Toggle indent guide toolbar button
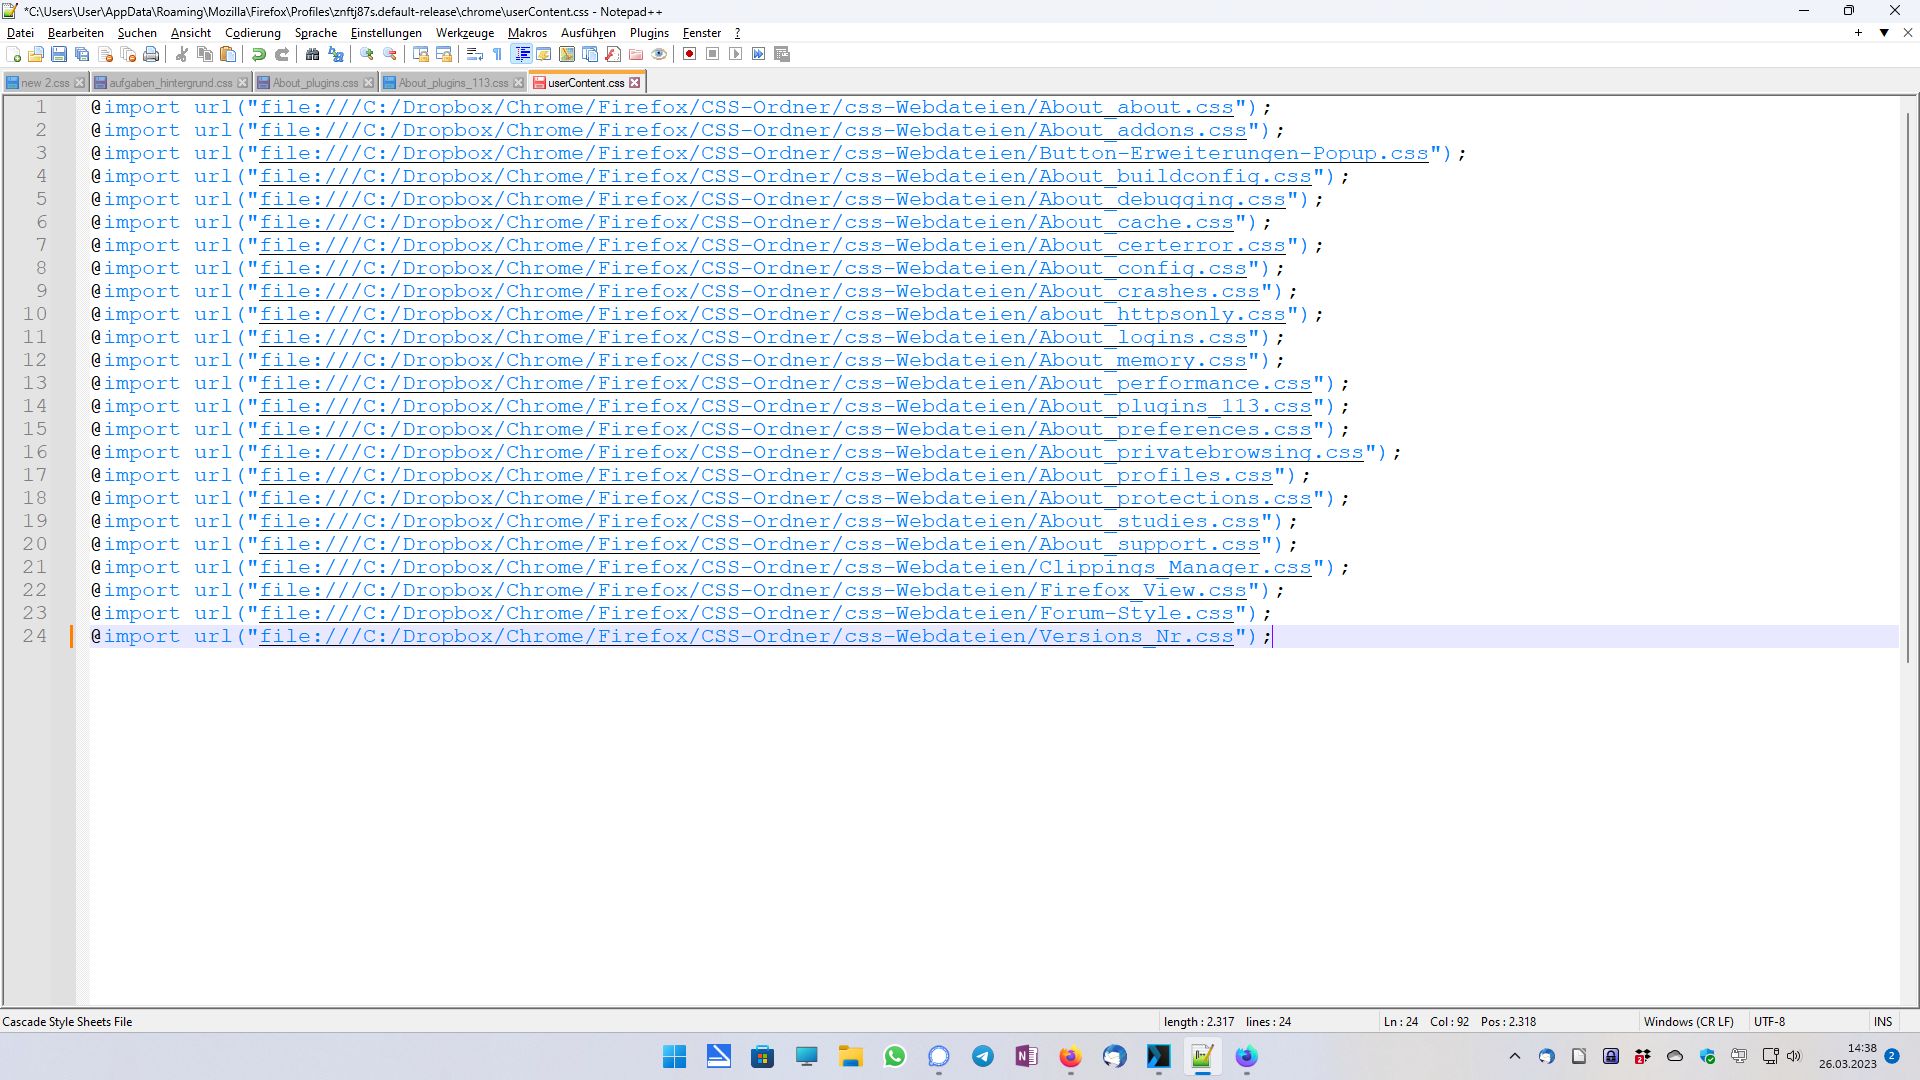 521,54
